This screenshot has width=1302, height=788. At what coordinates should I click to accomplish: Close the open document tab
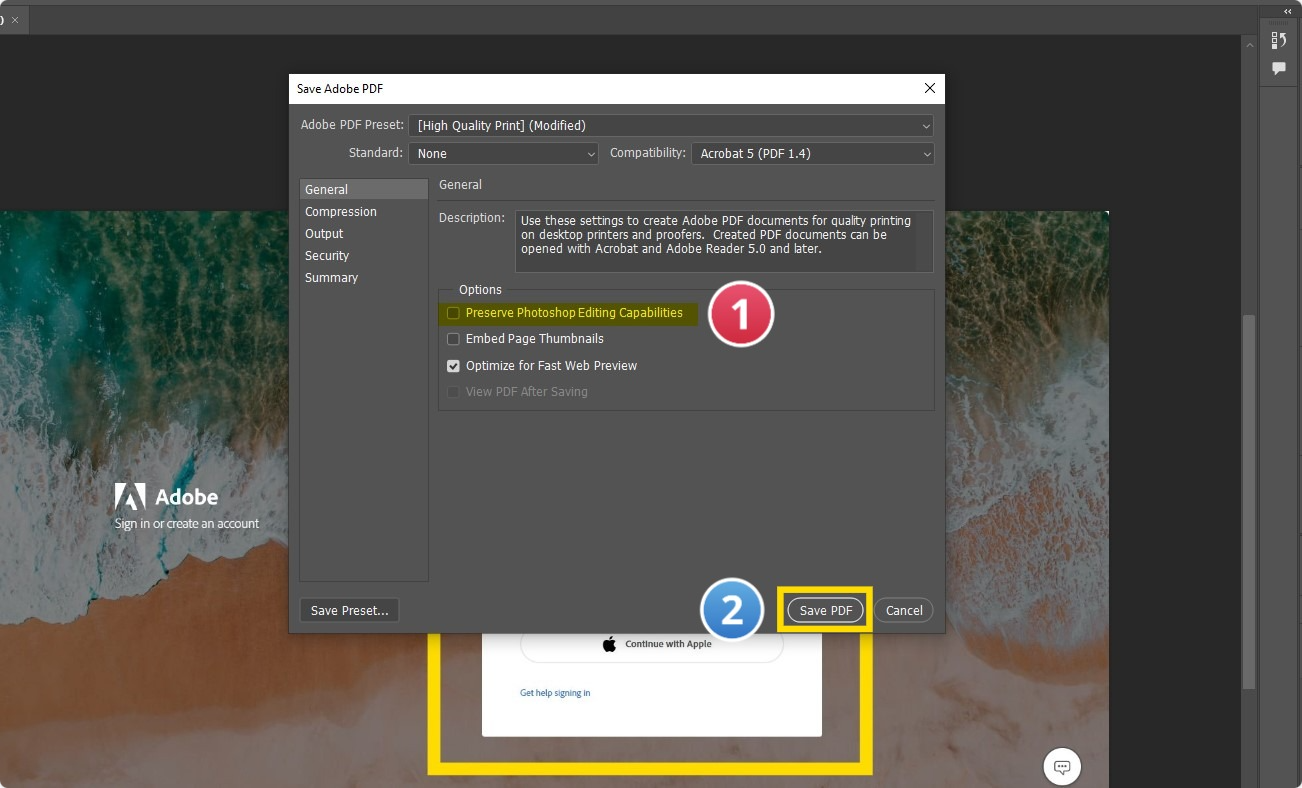pos(15,20)
